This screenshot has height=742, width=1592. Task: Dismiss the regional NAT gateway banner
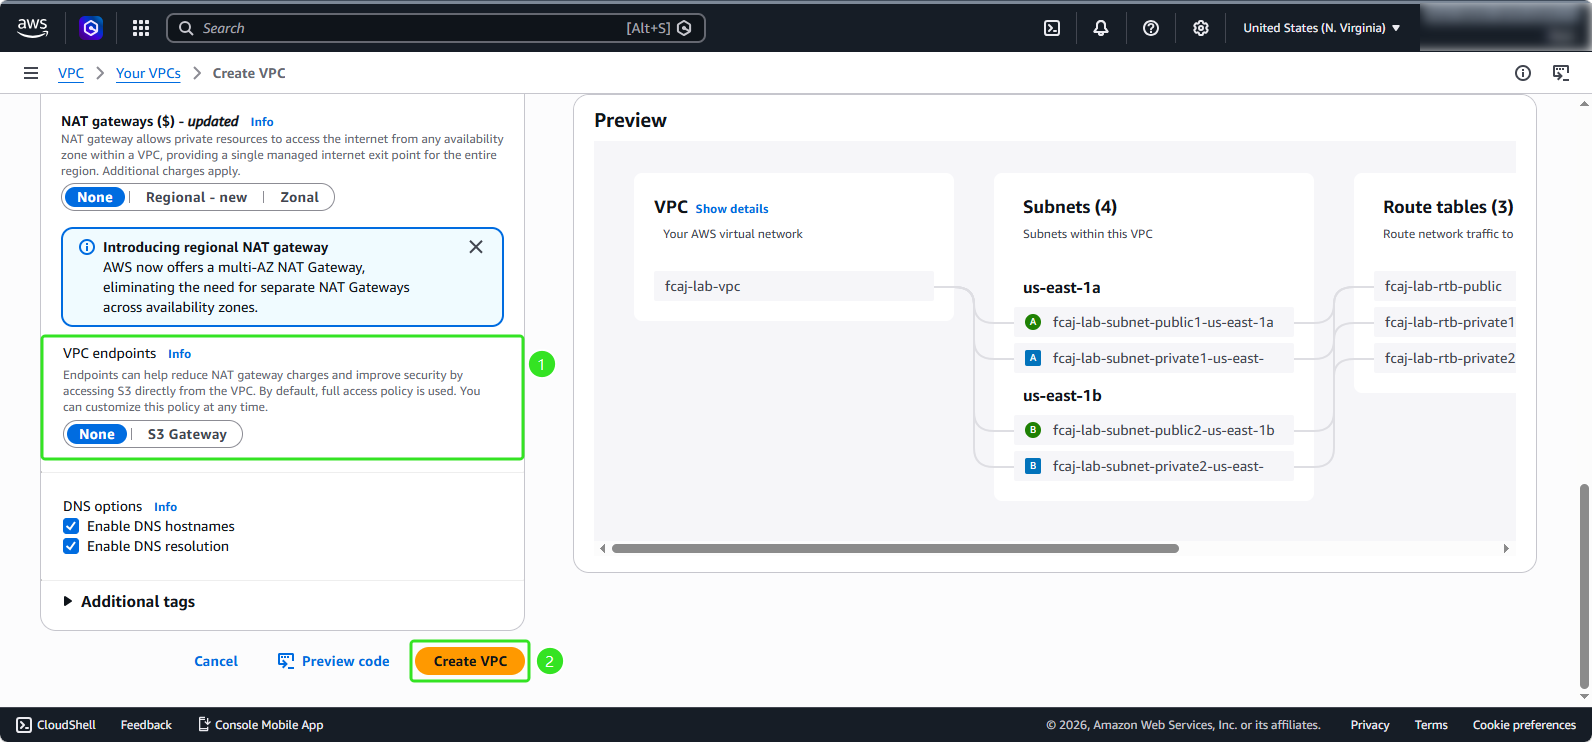click(x=476, y=247)
